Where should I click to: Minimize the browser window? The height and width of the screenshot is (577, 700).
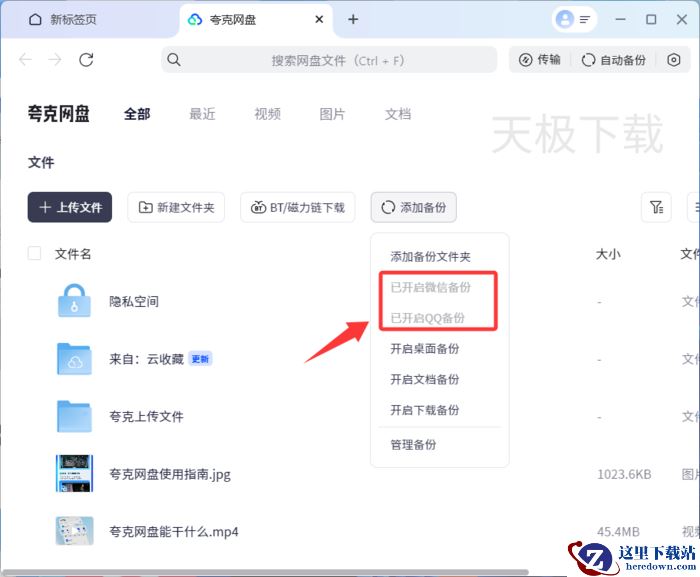click(x=620, y=19)
